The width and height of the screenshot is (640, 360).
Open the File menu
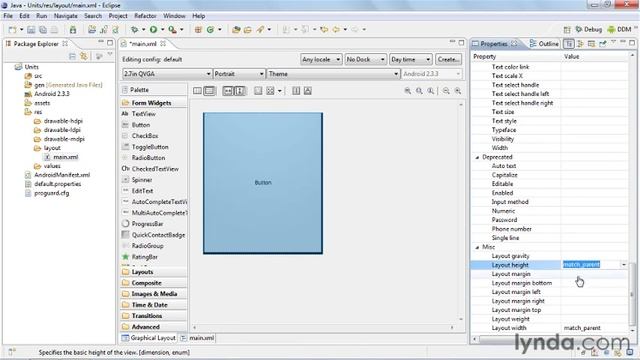[8, 16]
